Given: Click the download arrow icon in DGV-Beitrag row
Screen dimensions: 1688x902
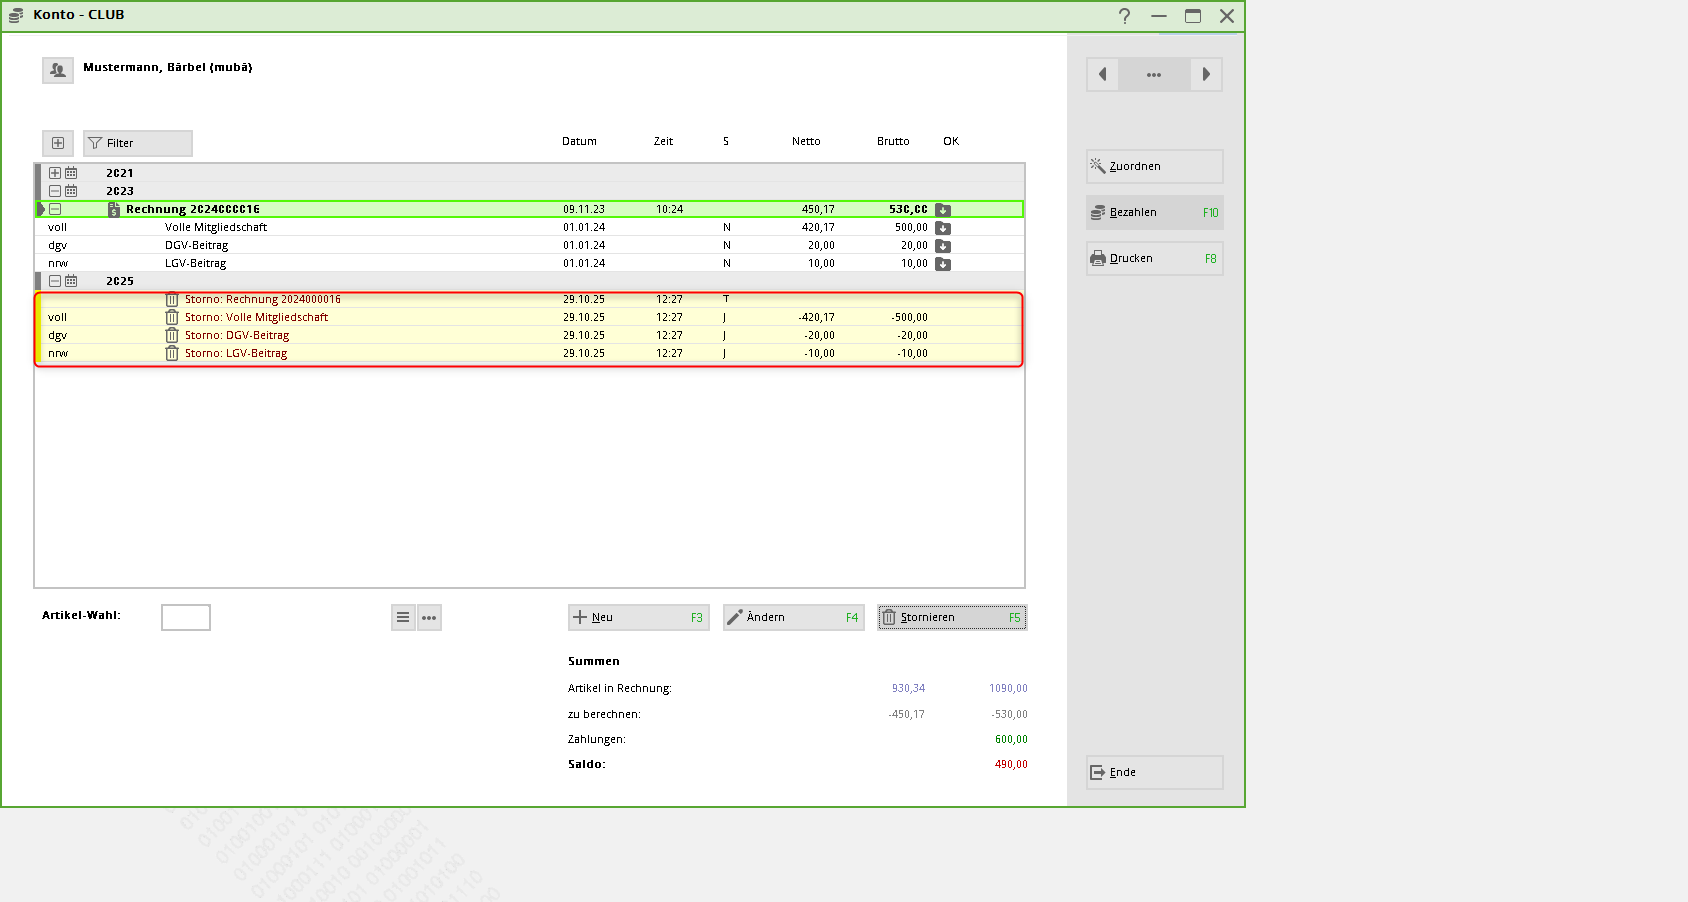Looking at the screenshot, I should pyautogui.click(x=942, y=246).
